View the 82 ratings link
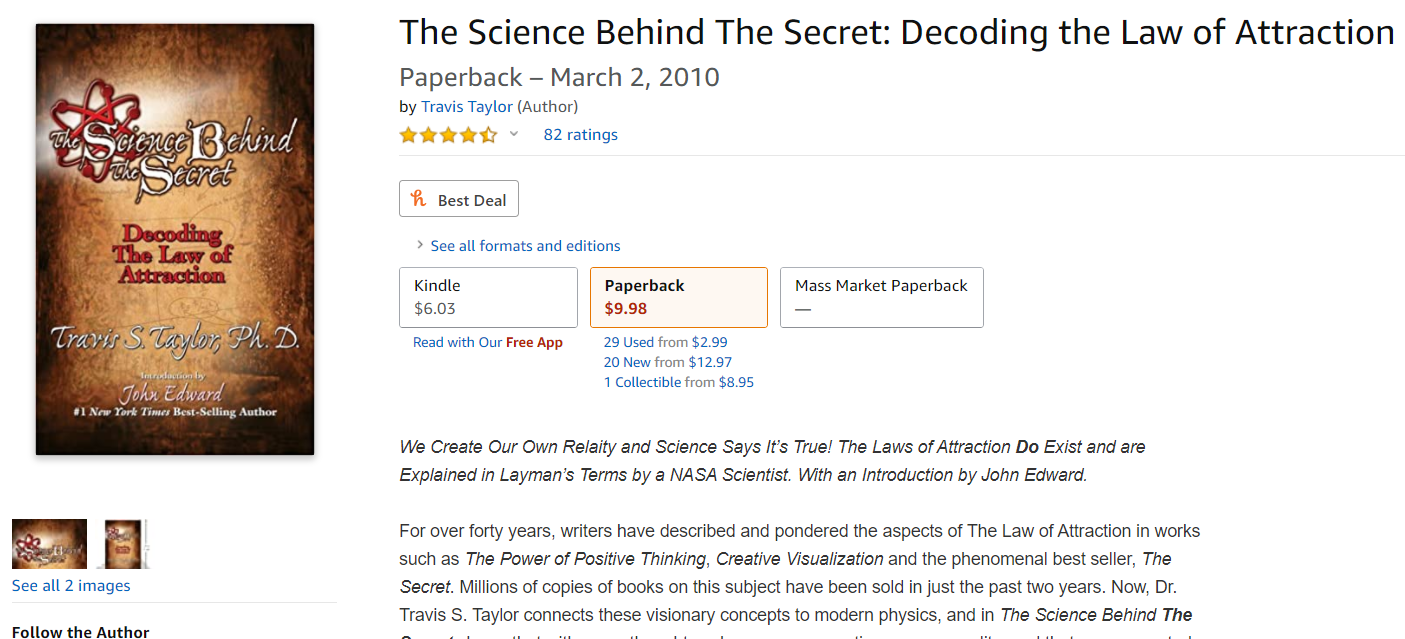 581,134
